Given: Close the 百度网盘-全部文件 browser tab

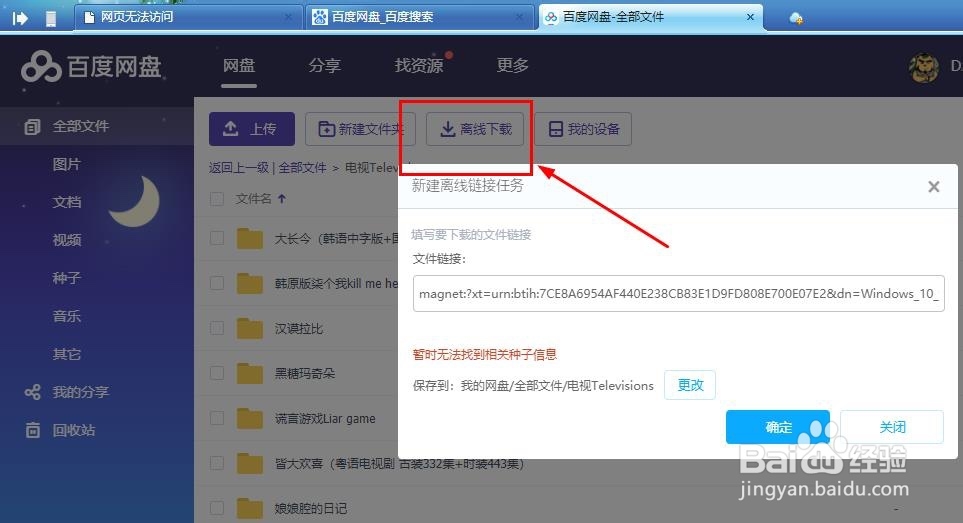Looking at the screenshot, I should click(750, 17).
